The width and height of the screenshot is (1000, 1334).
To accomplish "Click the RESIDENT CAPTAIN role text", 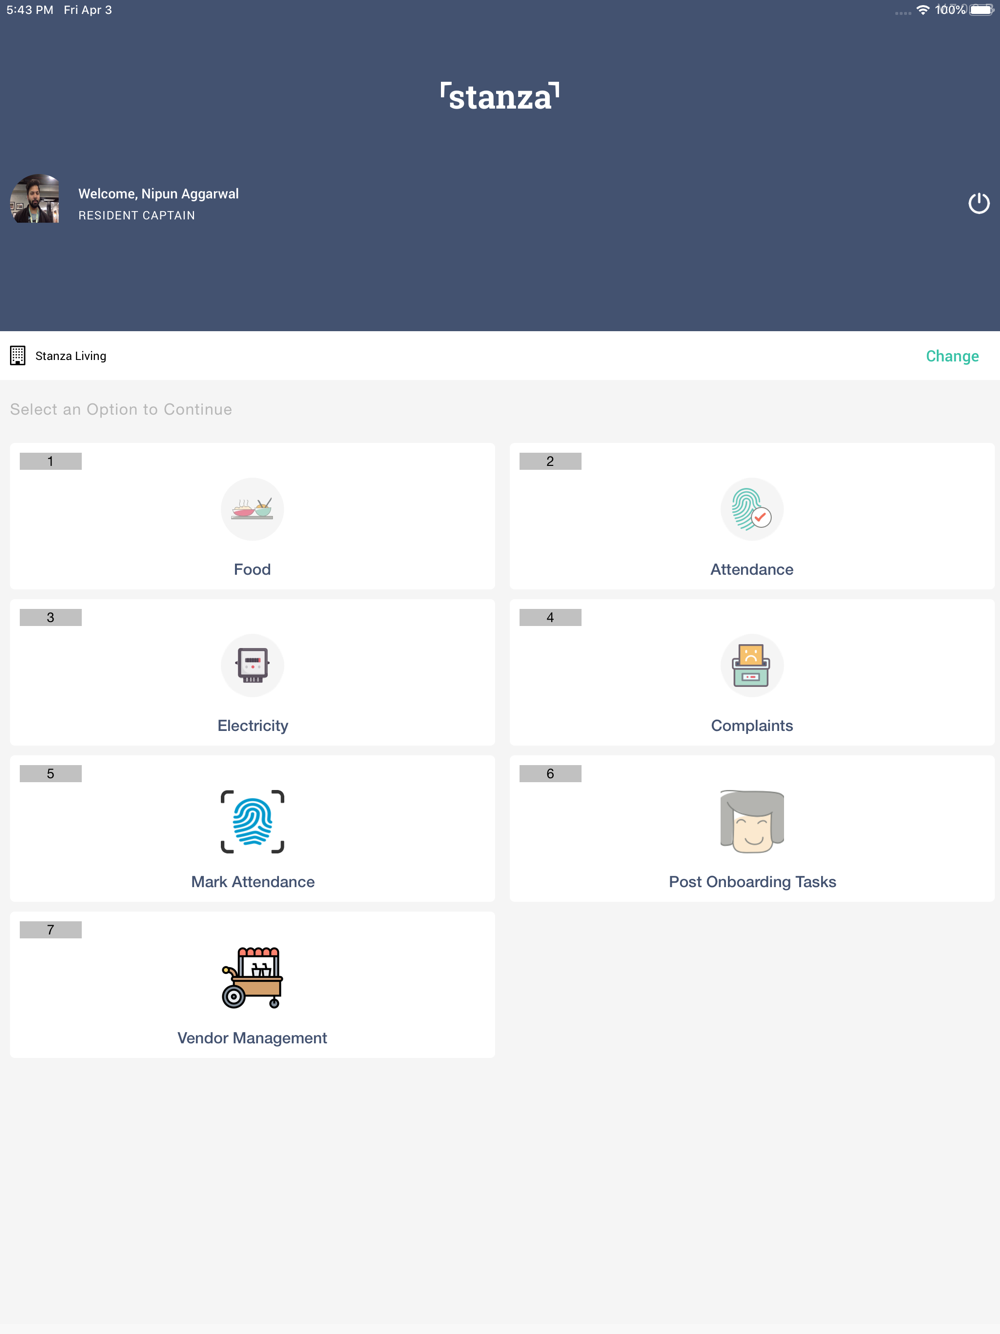I will [137, 215].
